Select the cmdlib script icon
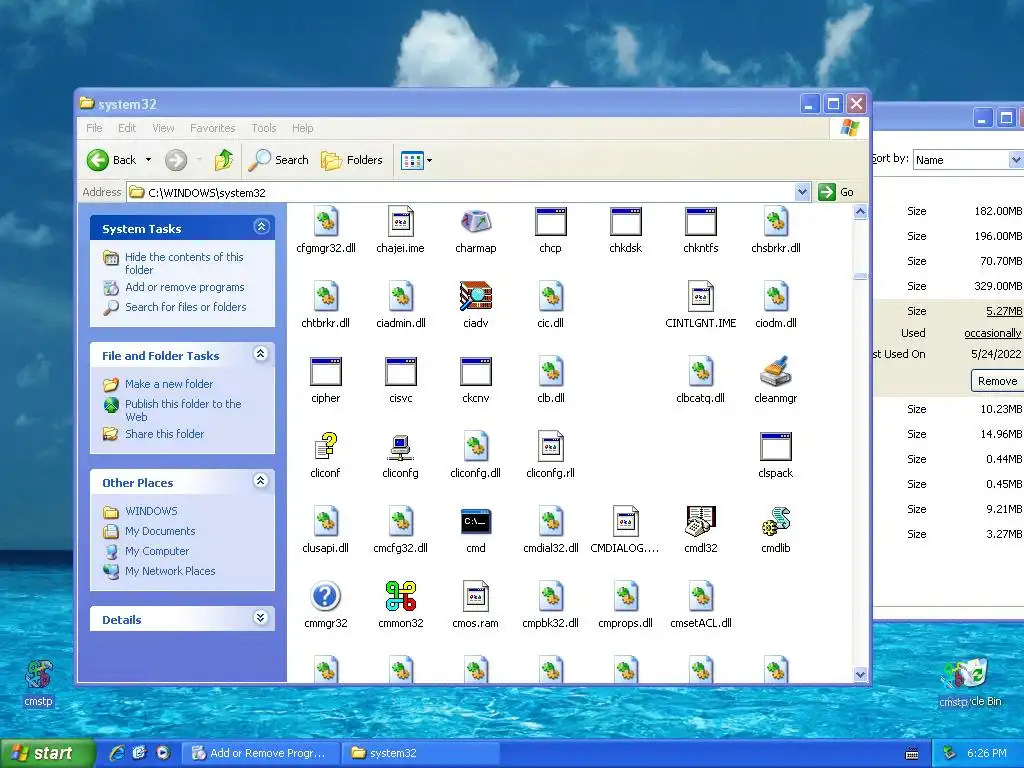 pos(776,522)
